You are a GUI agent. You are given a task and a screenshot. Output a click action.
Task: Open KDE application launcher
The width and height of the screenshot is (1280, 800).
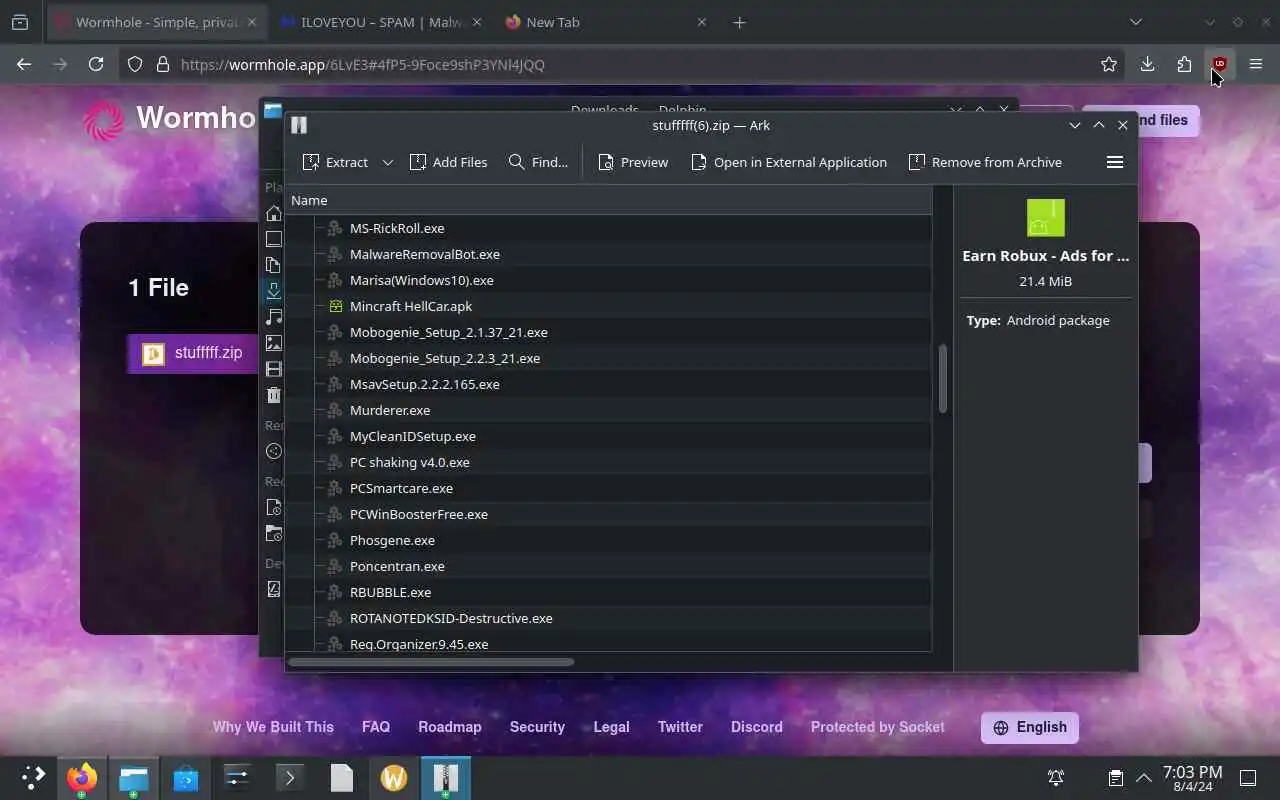click(34, 777)
